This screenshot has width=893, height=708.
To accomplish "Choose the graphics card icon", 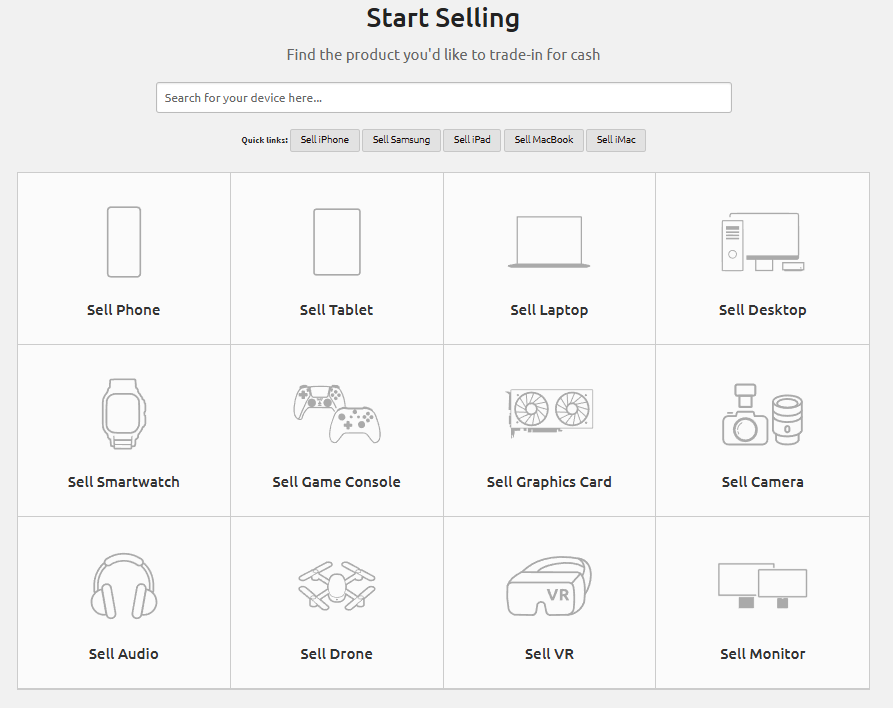I will tap(549, 411).
